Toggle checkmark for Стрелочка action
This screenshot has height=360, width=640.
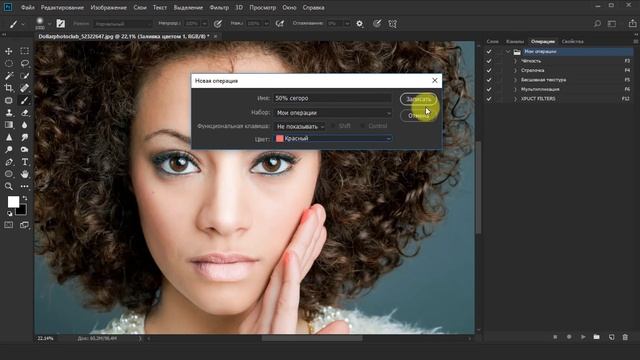point(489,70)
